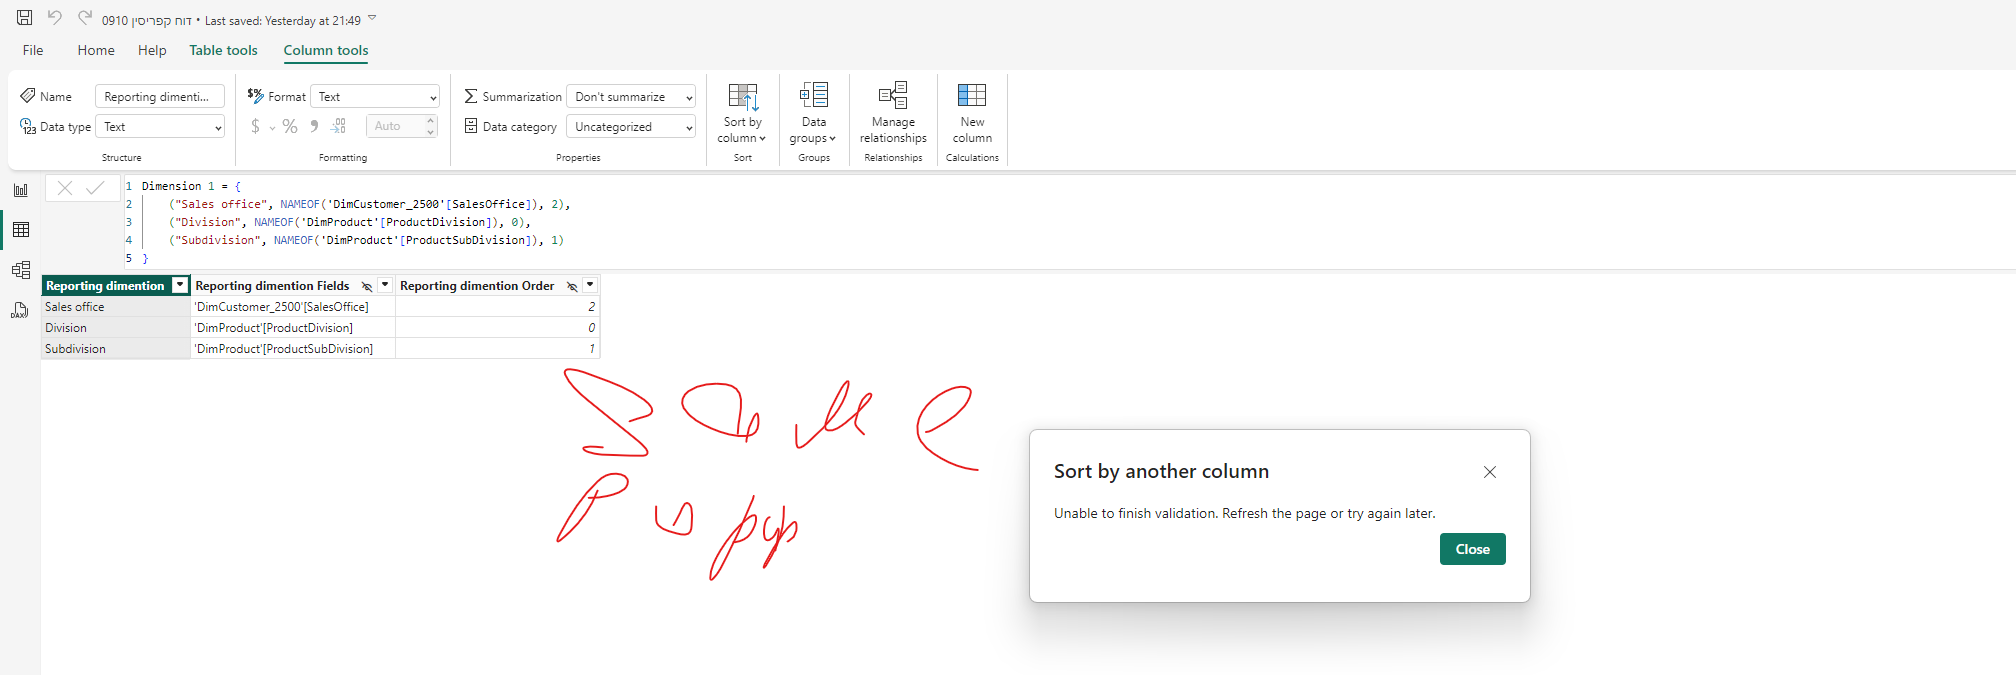Close the Sort by another column dialog
2016x675 pixels.
(x=1472, y=549)
